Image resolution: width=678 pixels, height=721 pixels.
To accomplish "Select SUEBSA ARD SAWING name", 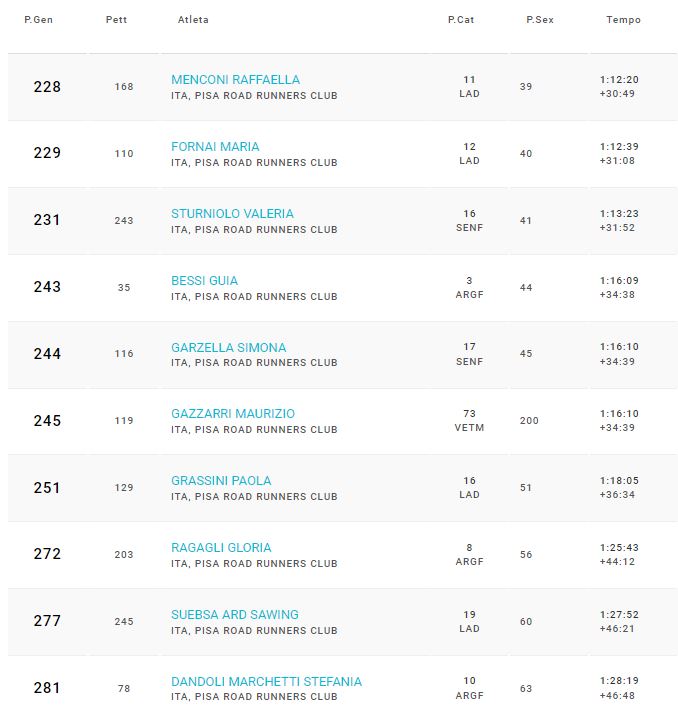I will pyautogui.click(x=235, y=615).
